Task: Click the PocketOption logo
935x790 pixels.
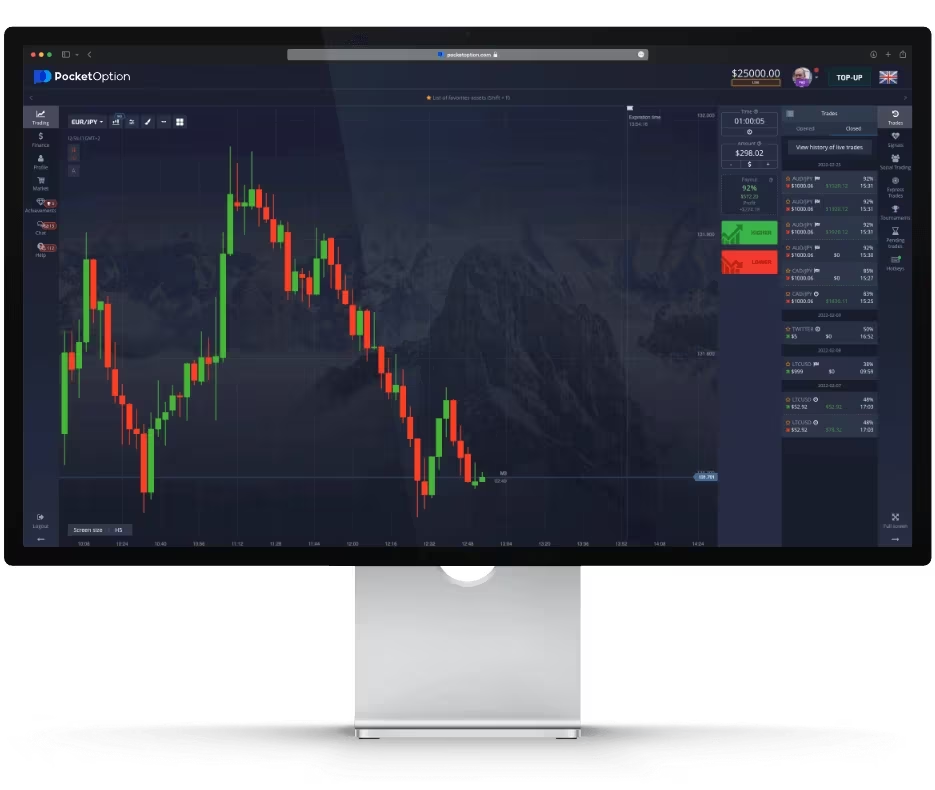Action: (82, 76)
